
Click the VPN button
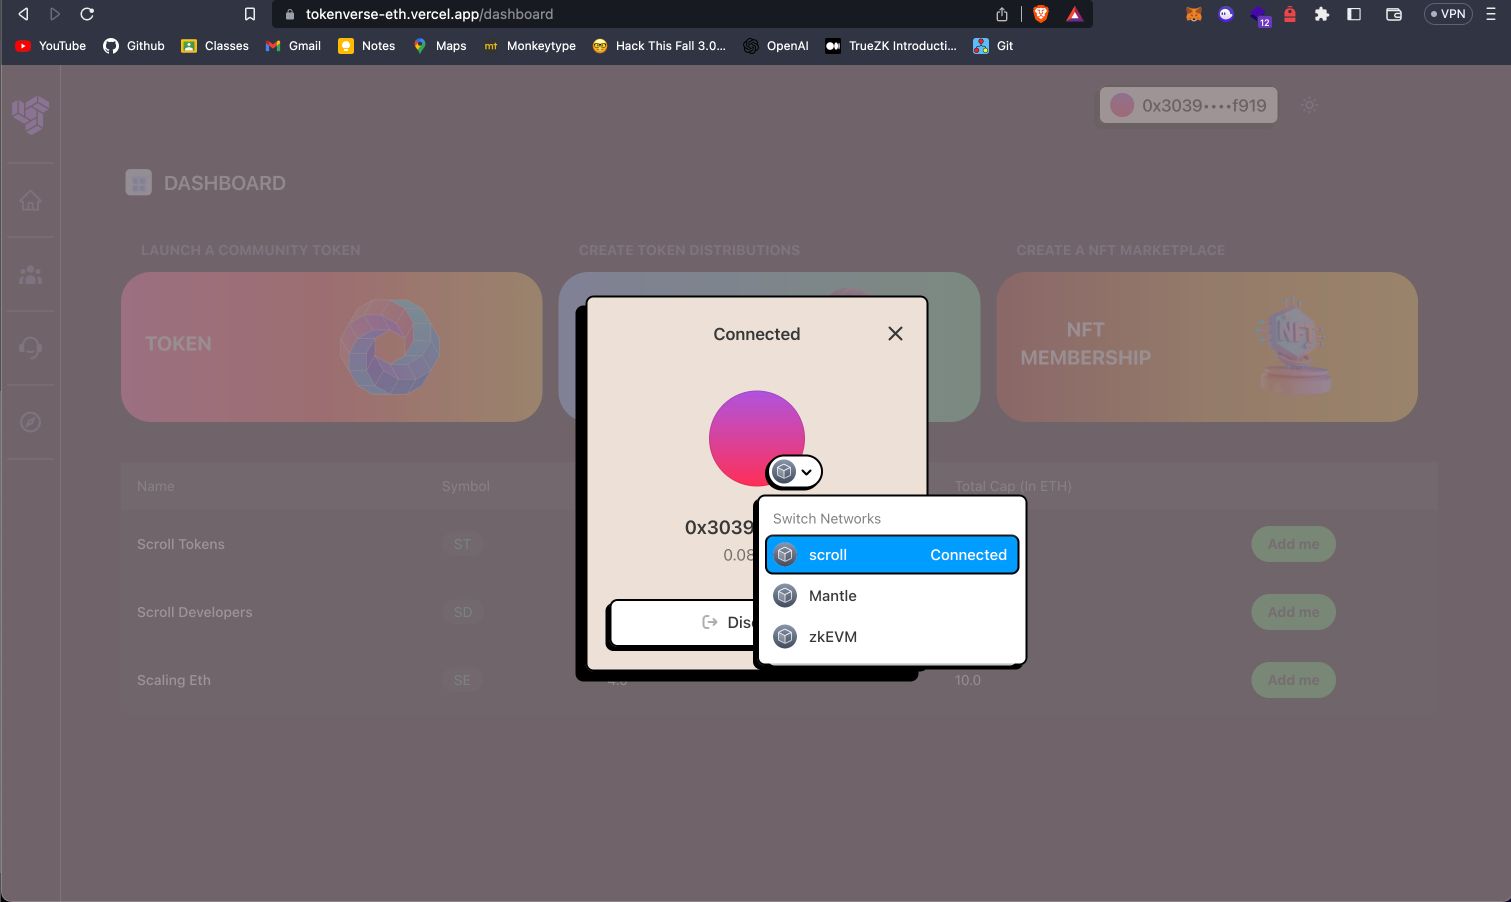pyautogui.click(x=1448, y=14)
